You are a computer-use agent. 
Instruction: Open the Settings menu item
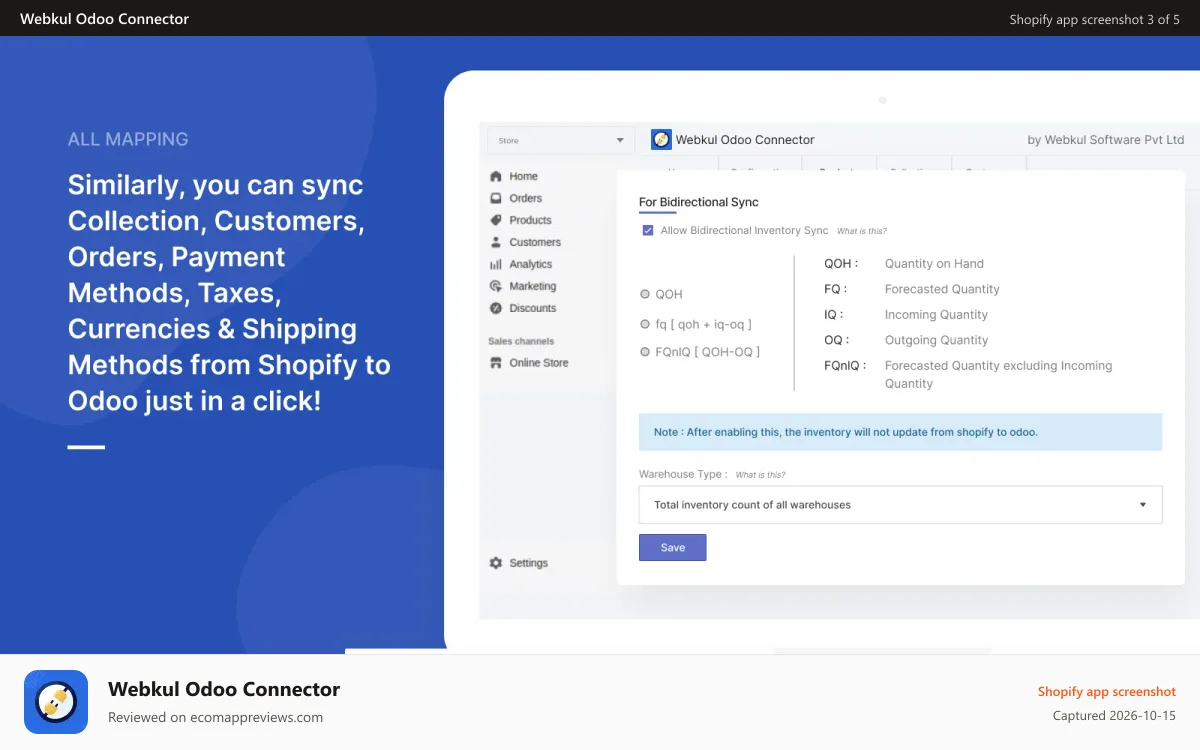(x=528, y=563)
